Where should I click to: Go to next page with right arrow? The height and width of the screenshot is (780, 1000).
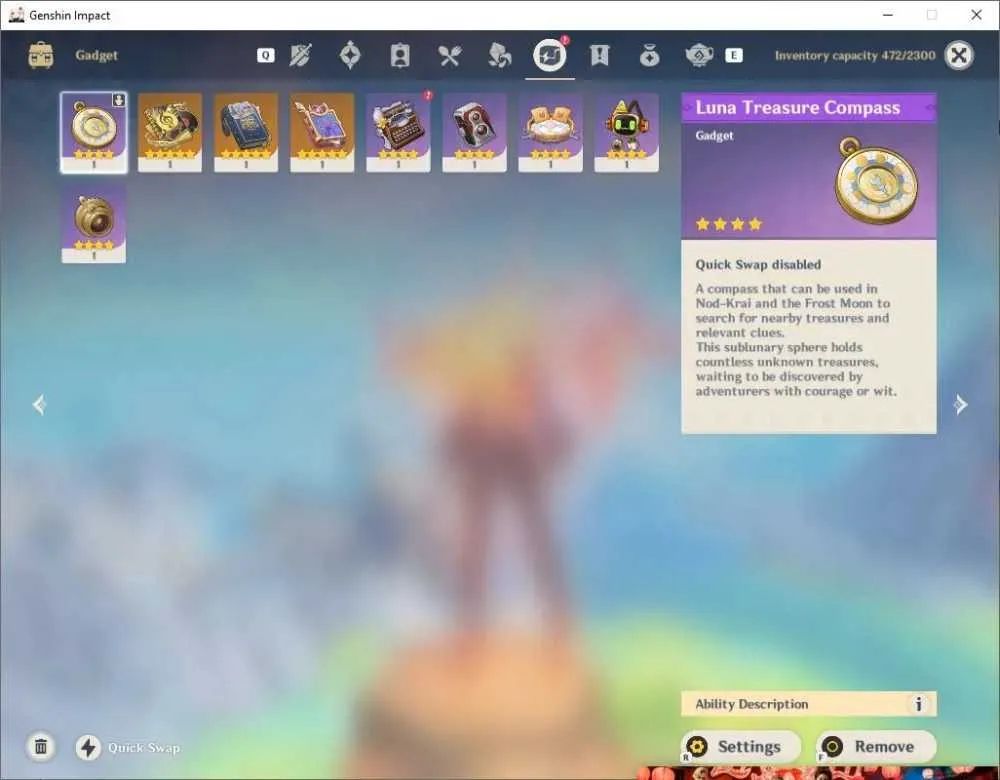[960, 404]
